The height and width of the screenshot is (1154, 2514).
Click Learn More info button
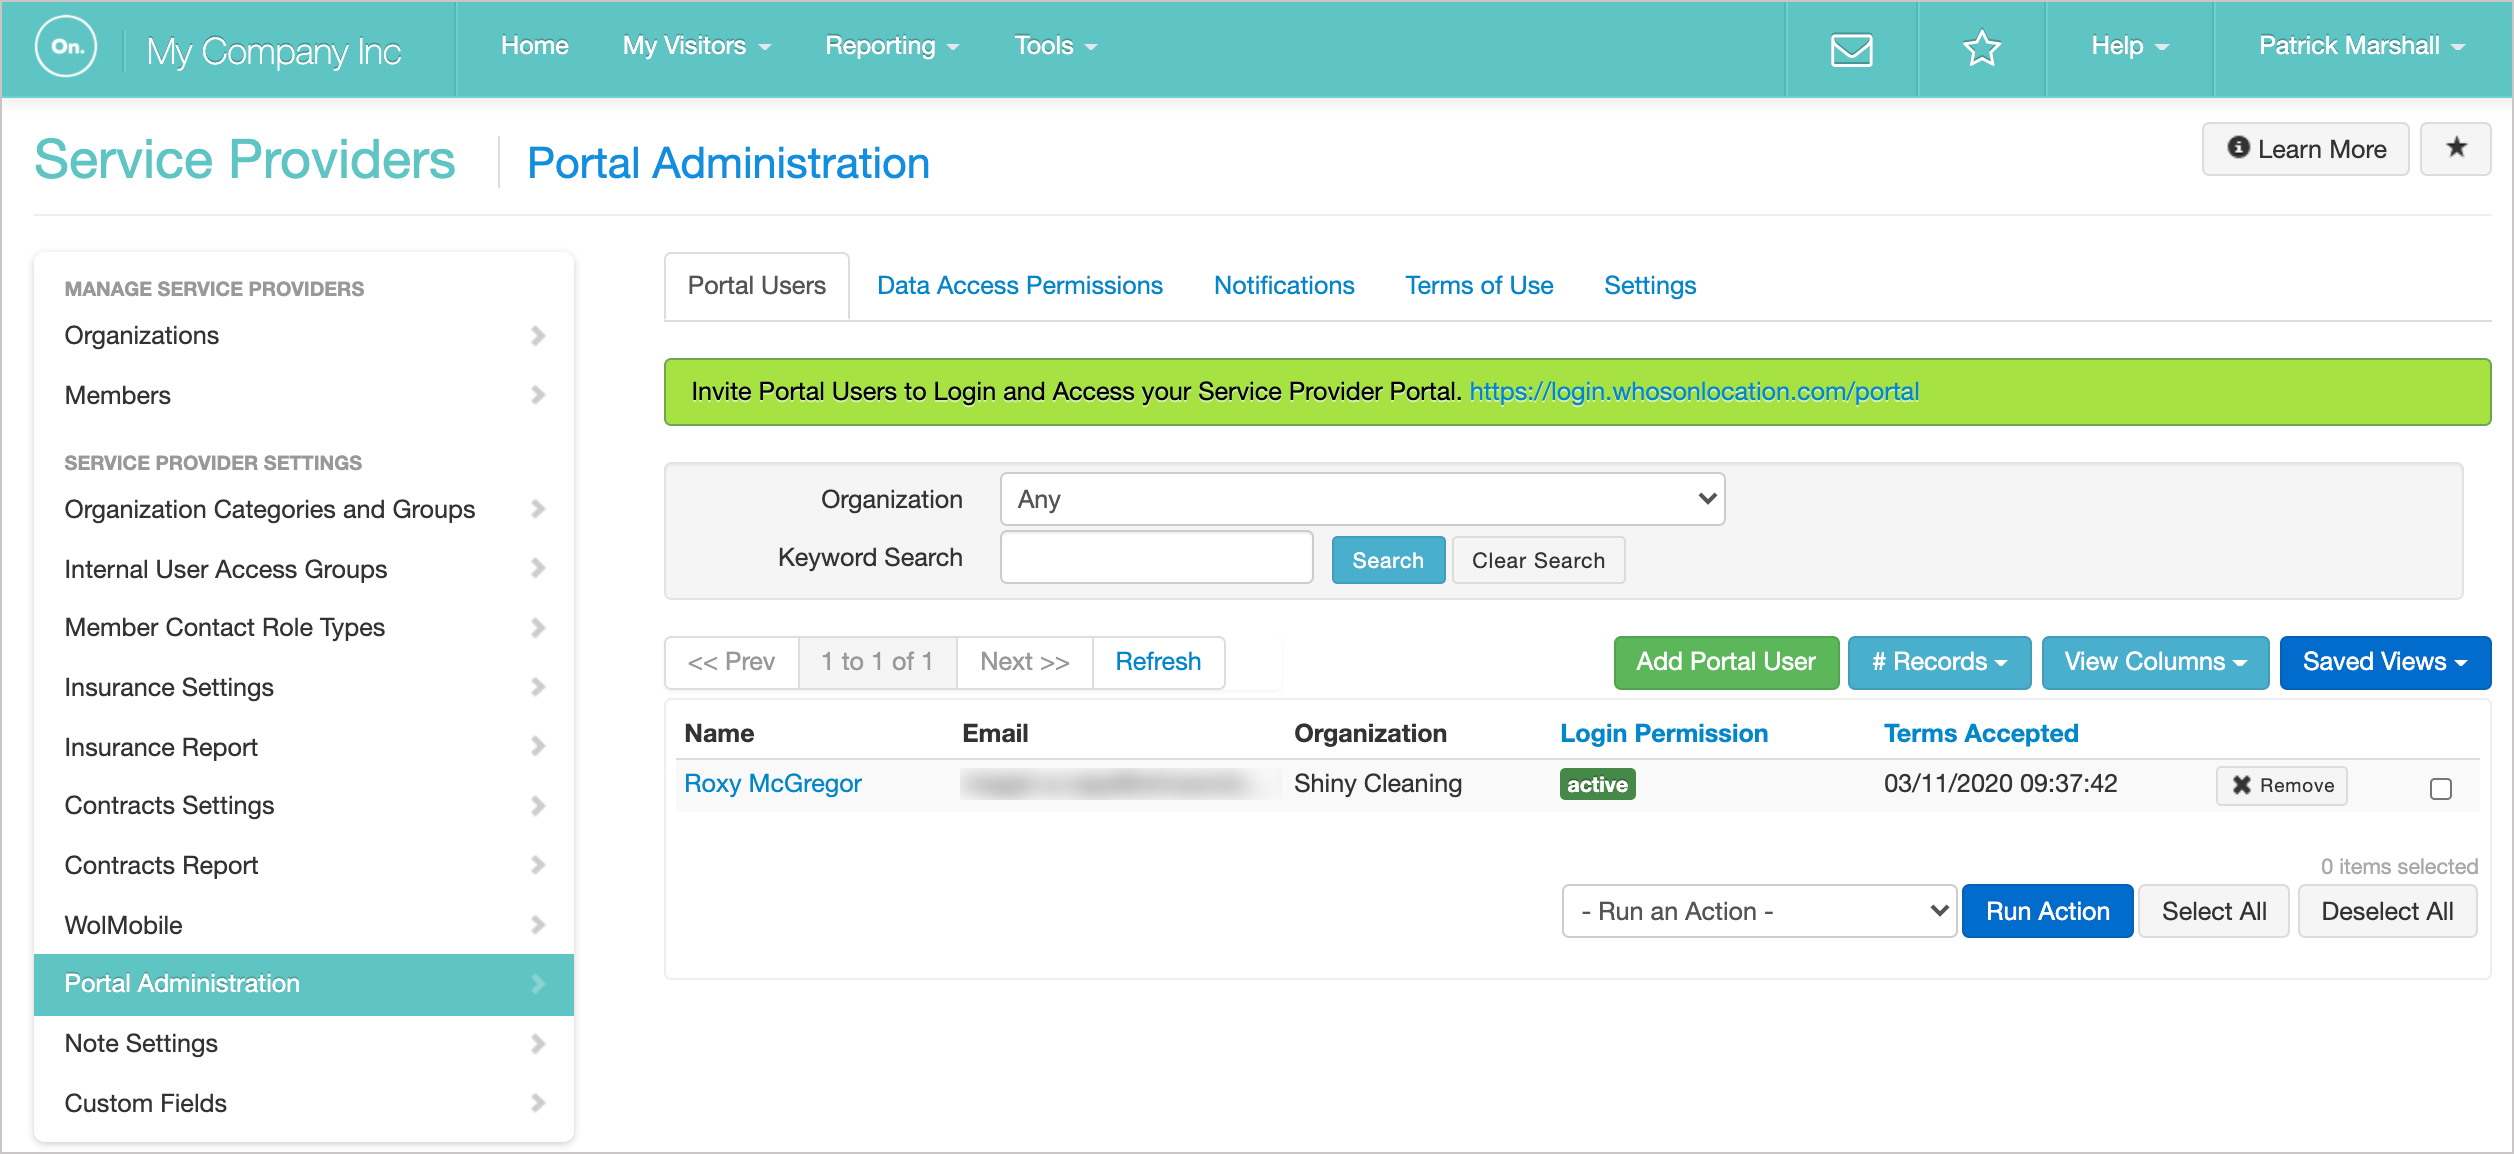[x=2305, y=149]
